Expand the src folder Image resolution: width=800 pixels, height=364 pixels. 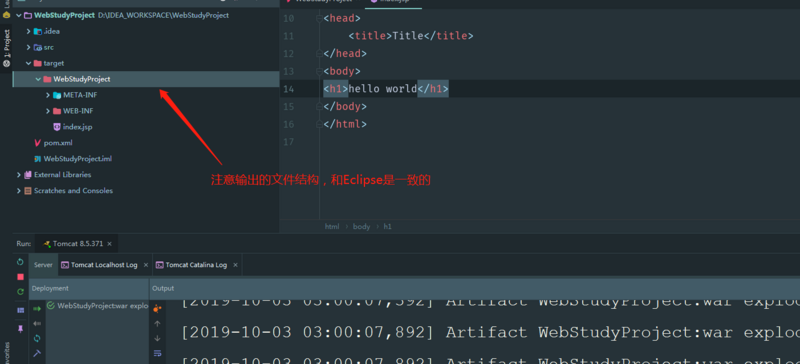coord(29,47)
